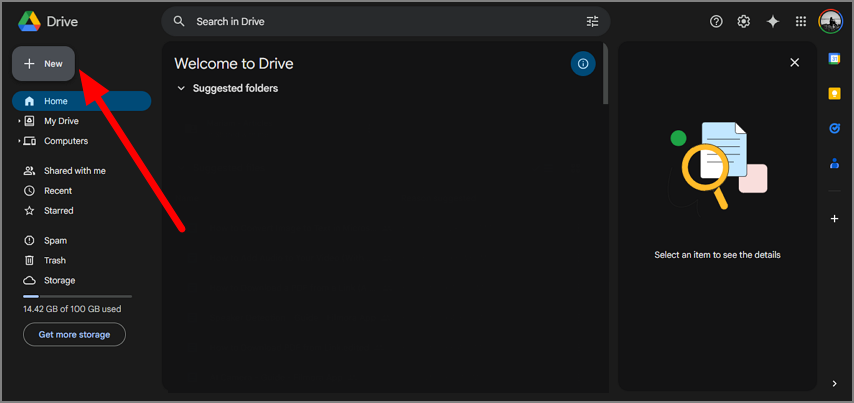This screenshot has width=854, height=403.
Task: Click Get more storage button
Action: (x=74, y=334)
